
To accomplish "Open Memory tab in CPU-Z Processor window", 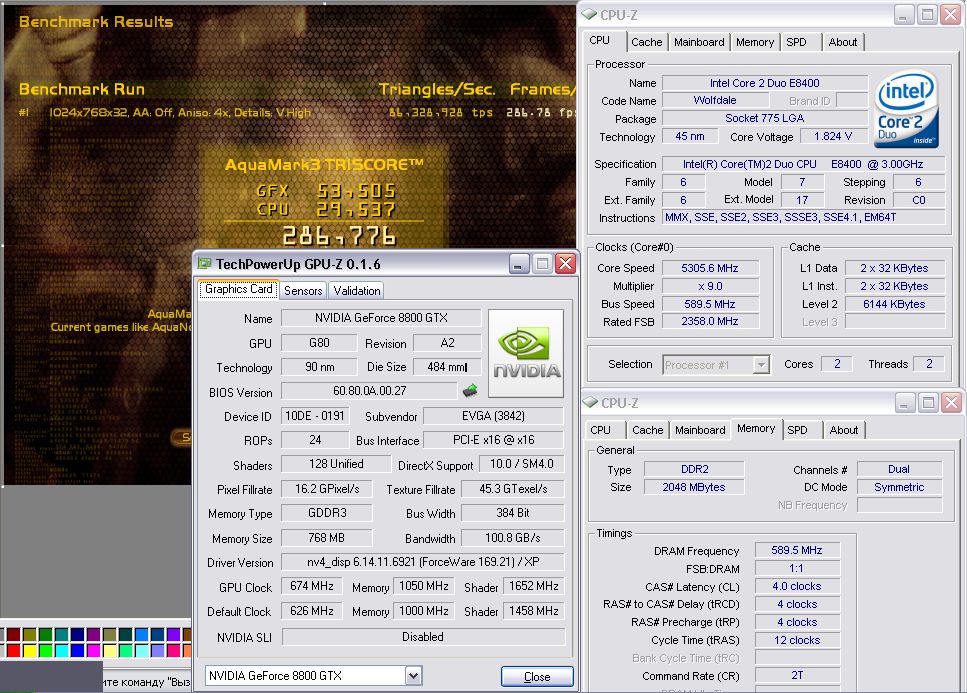I will tap(755, 42).
